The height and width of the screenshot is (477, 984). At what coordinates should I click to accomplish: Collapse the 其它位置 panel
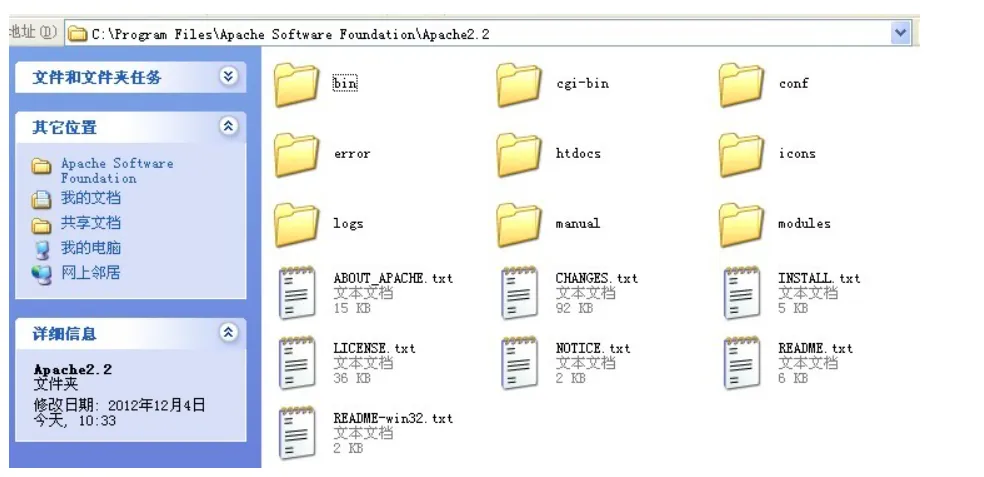pos(228,126)
